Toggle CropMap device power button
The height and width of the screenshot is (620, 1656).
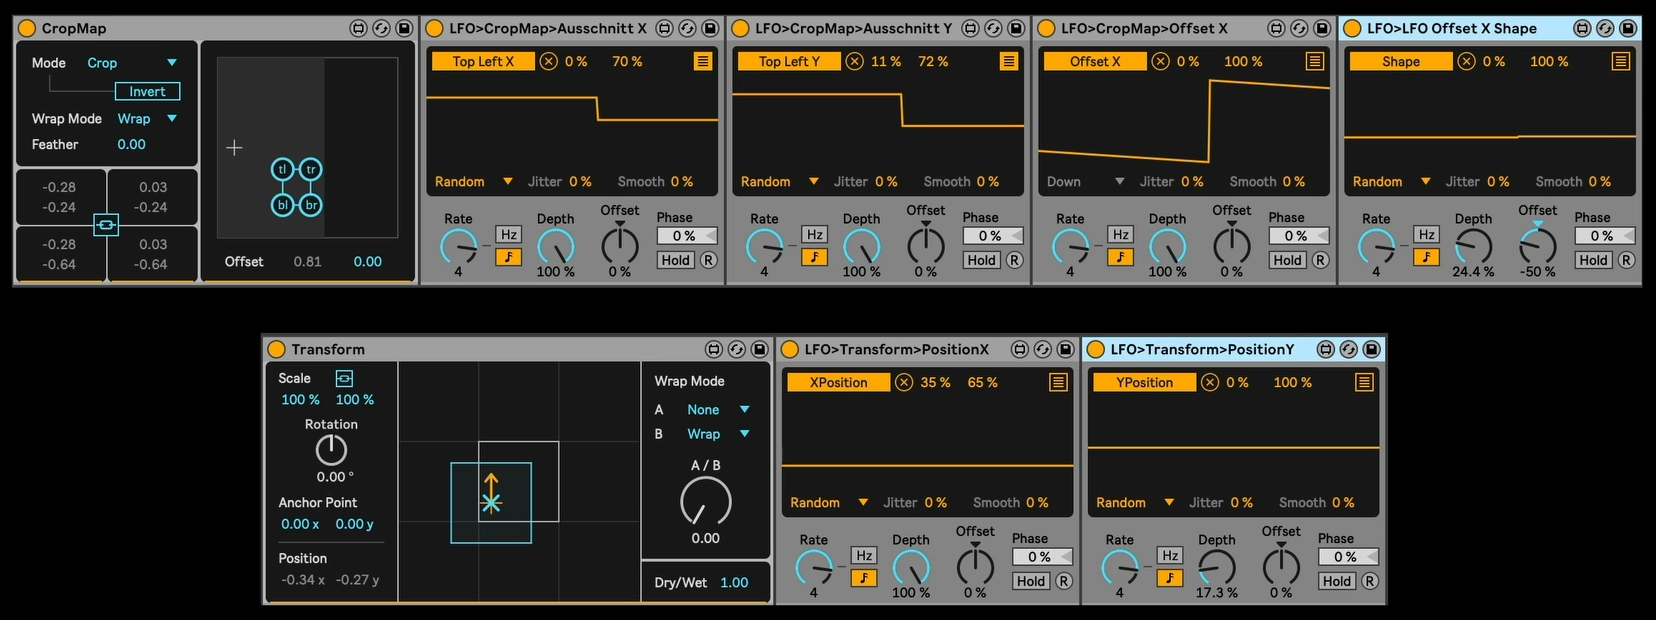[x=27, y=29]
